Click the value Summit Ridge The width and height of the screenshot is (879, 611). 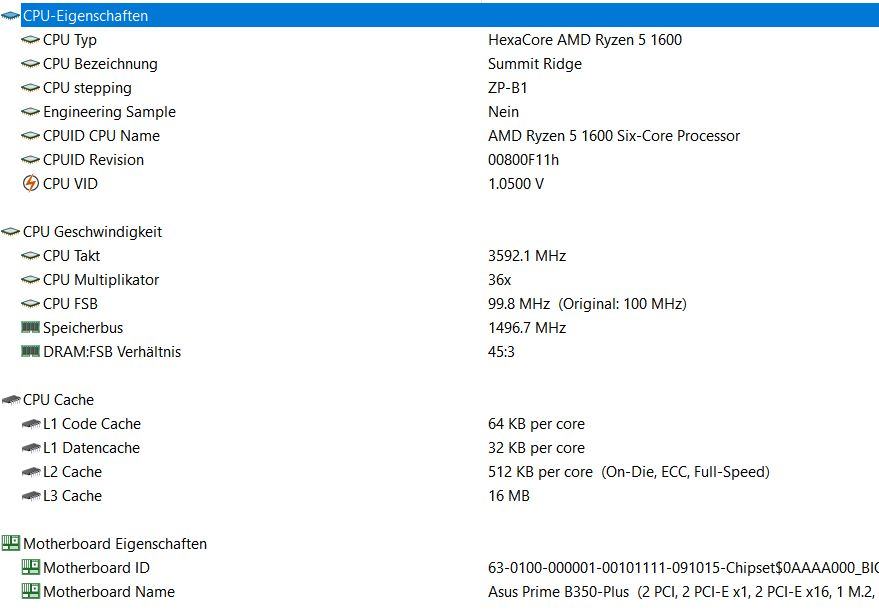pos(535,64)
